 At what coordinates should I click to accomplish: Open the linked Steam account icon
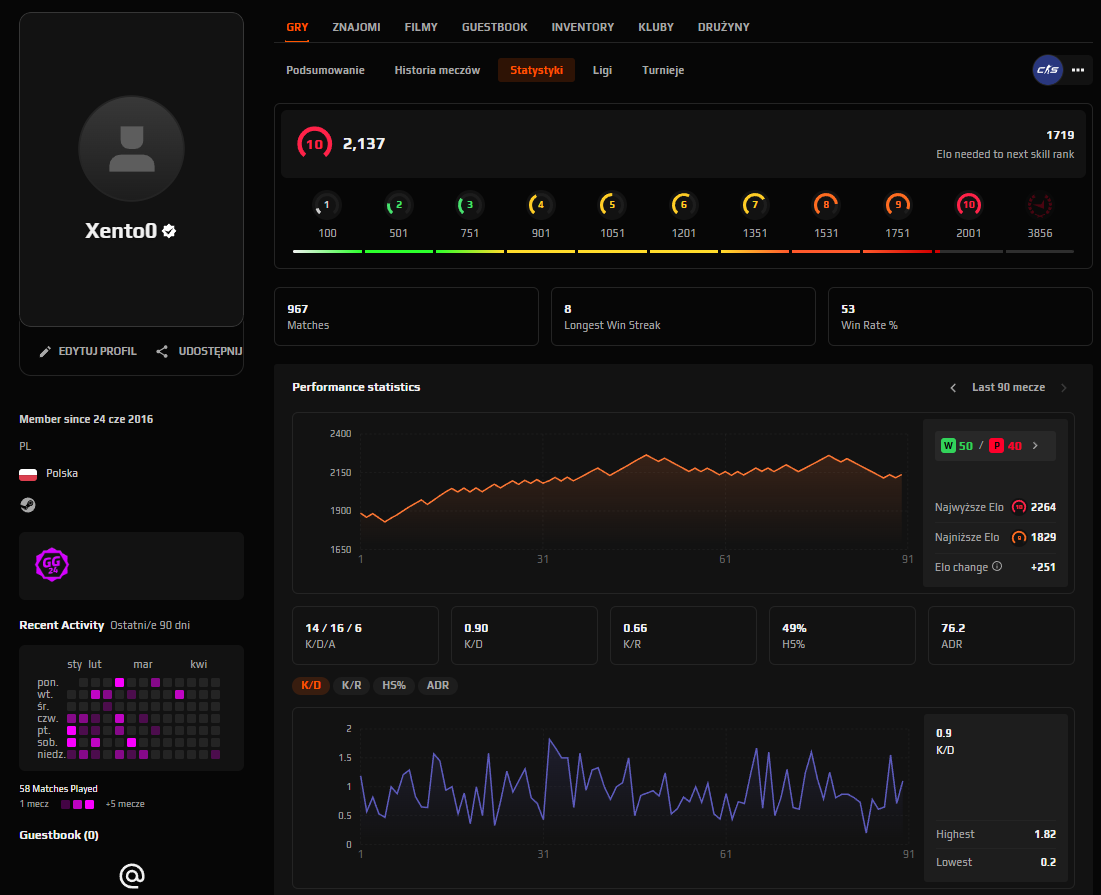(27, 505)
